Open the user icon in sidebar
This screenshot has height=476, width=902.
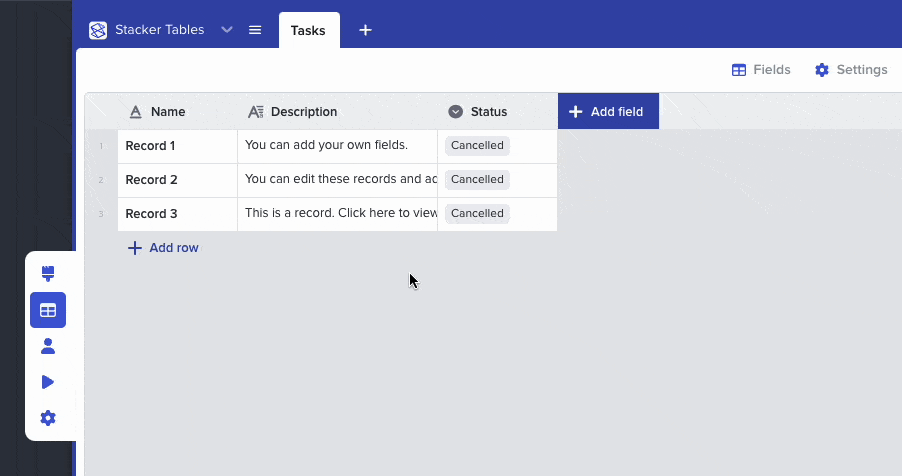pos(48,346)
